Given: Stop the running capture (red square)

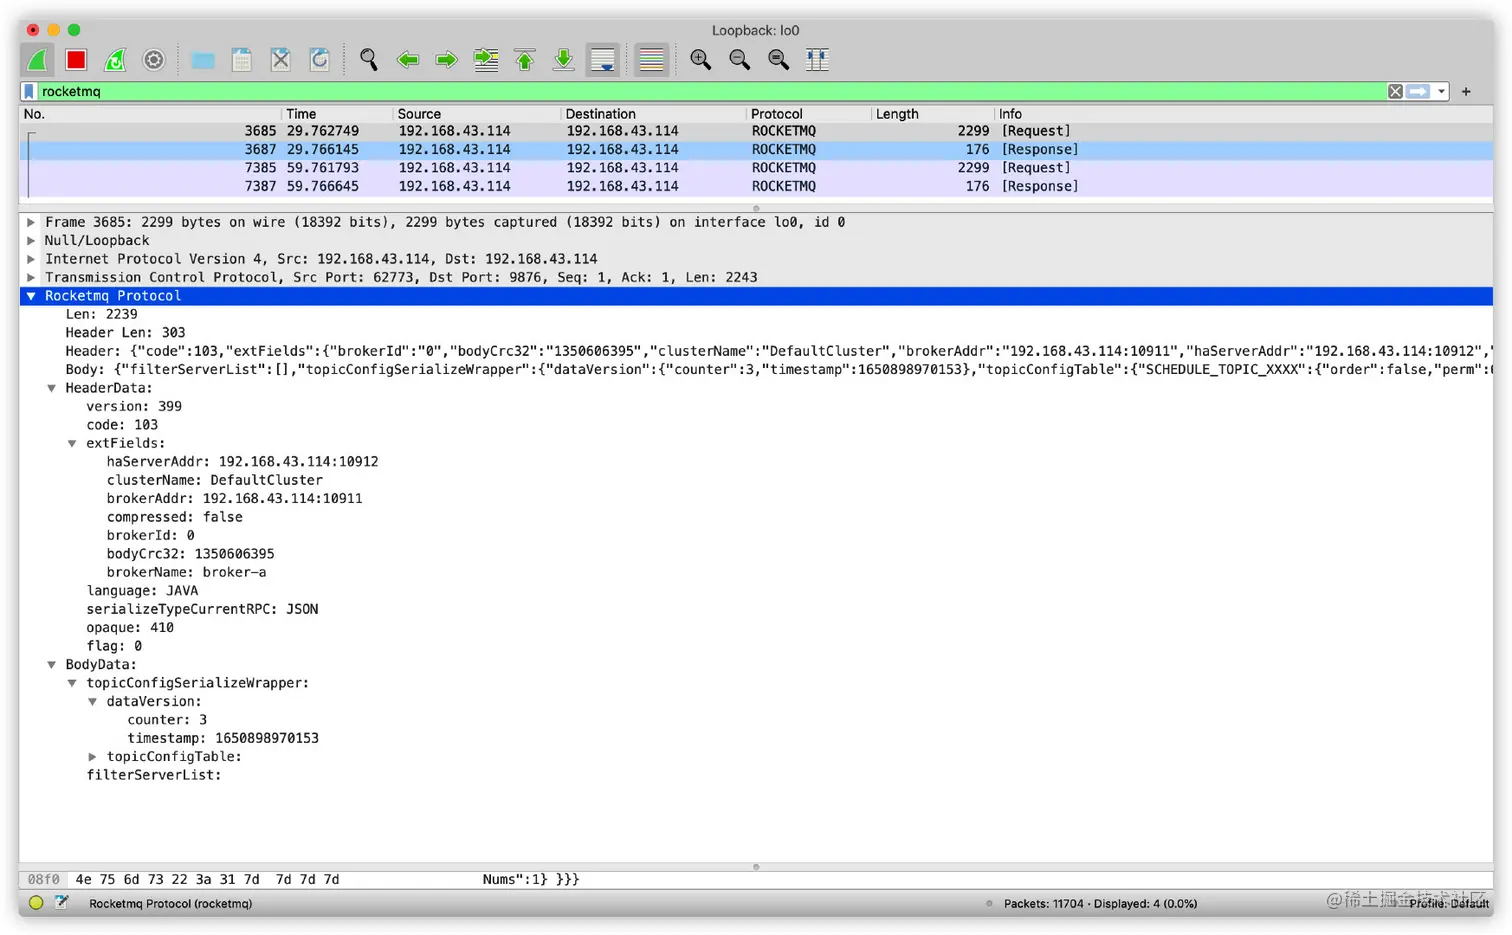Looking at the screenshot, I should [x=76, y=60].
